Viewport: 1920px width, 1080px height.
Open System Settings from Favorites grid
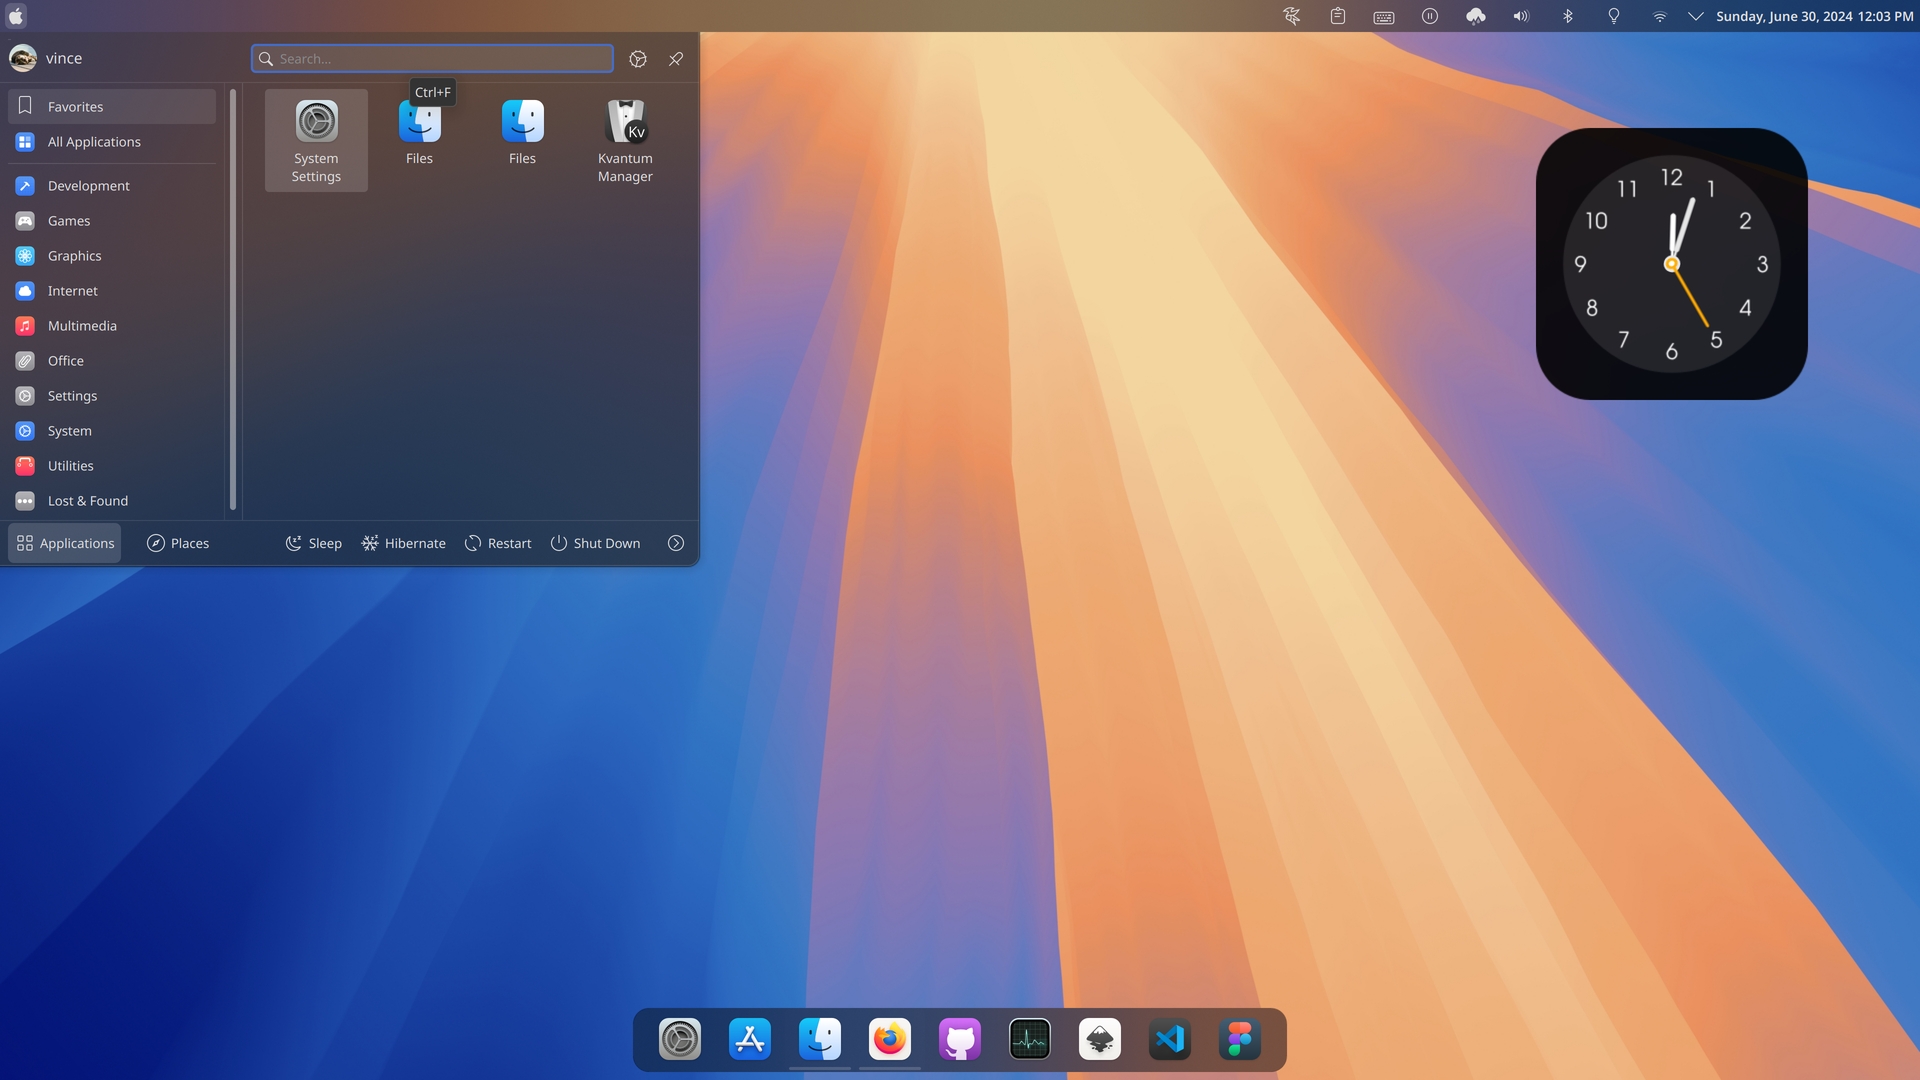click(x=316, y=140)
